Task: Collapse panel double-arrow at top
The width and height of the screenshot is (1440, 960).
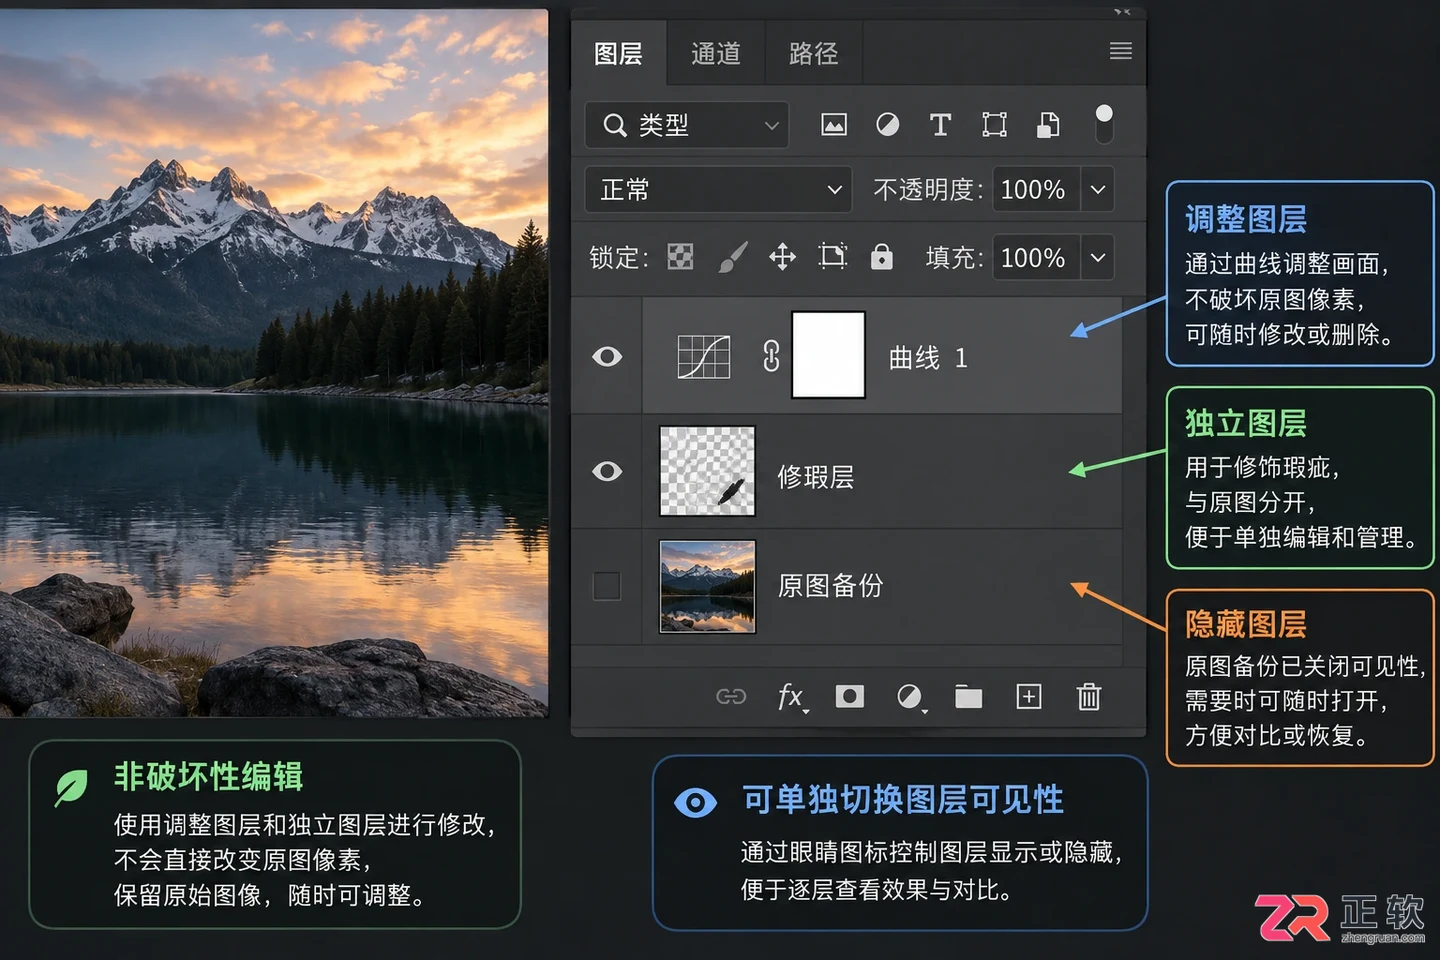Action: pyautogui.click(x=1122, y=12)
